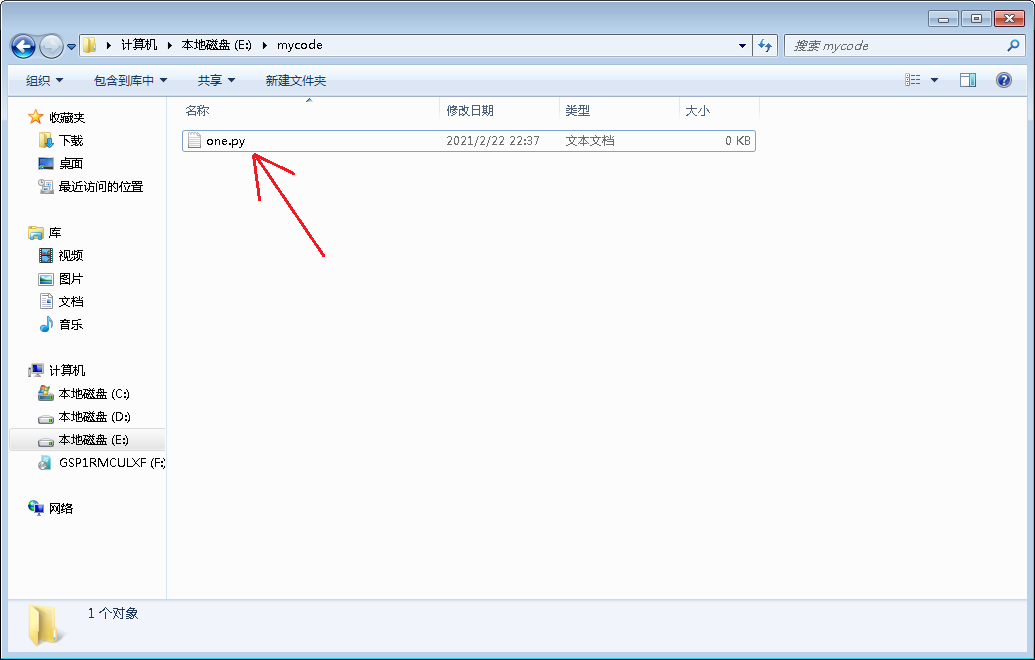Click the 本地磁盘 (C:) drive icon
The height and width of the screenshot is (660, 1035).
(46, 393)
